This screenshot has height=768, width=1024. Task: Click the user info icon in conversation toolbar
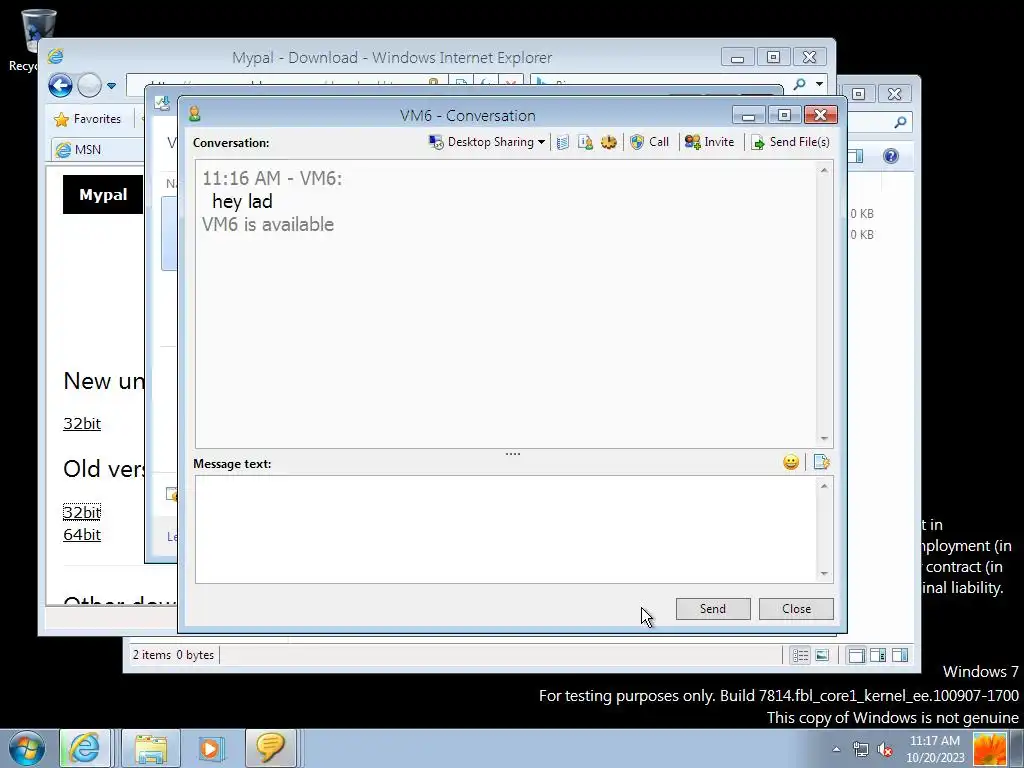585,142
